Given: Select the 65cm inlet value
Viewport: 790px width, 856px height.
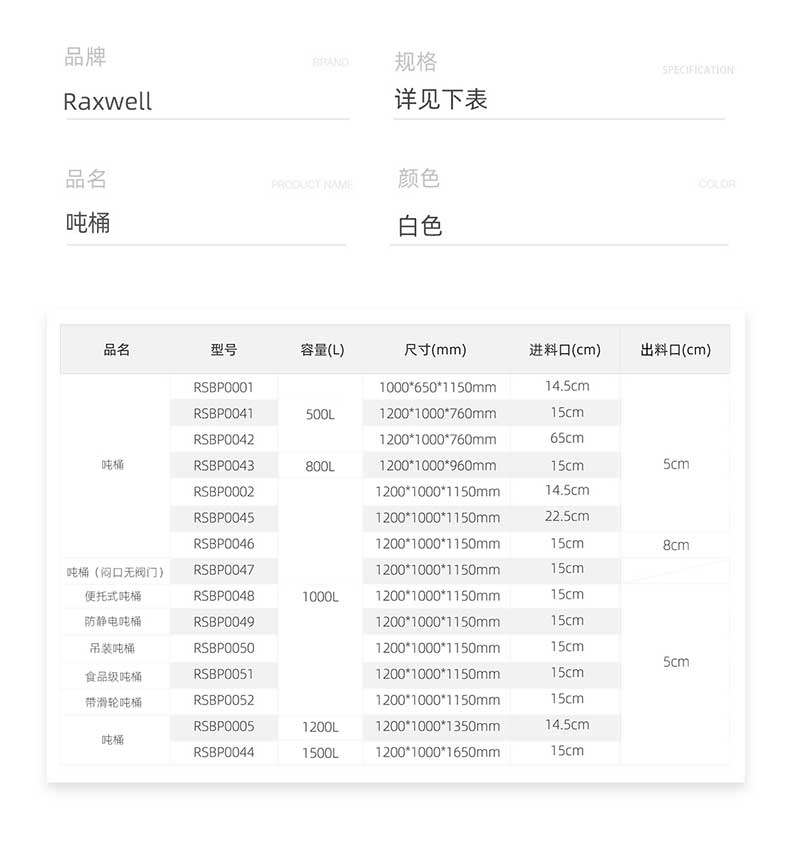Looking at the screenshot, I should [566, 438].
